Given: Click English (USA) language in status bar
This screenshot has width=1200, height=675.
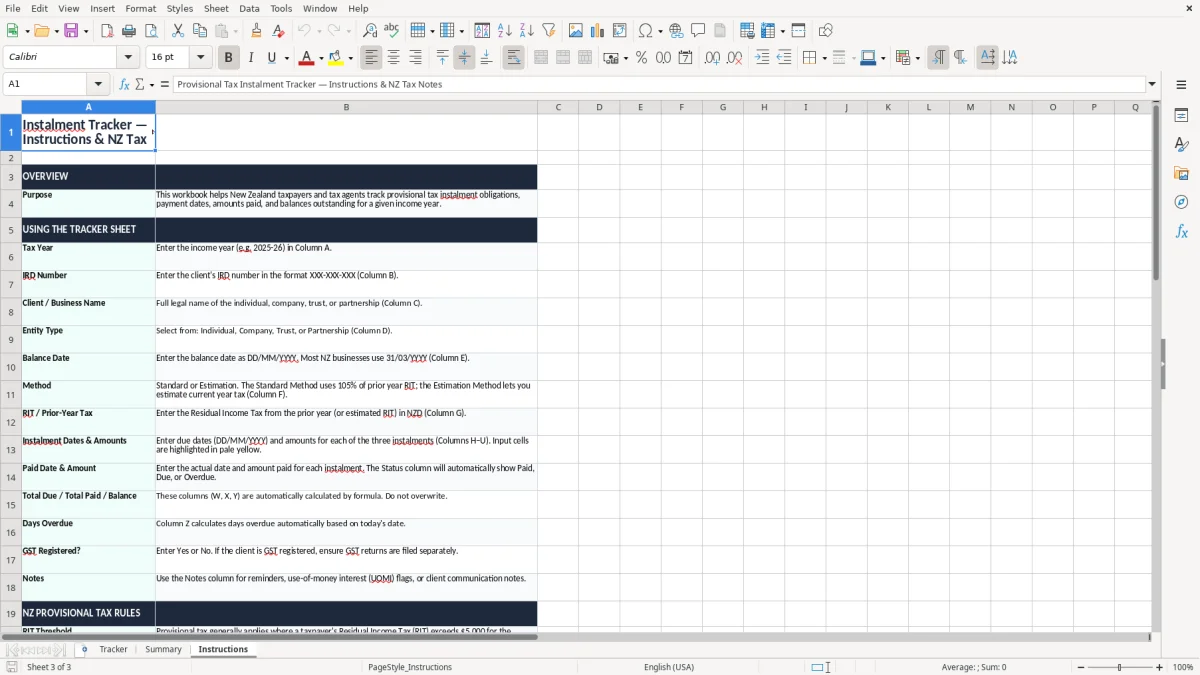Looking at the screenshot, I should [x=668, y=667].
